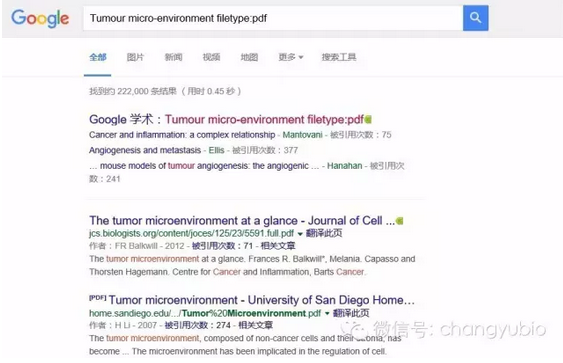Click the jcs.biologists.org URL text
Viewport: 563px width, 363px height.
click(191, 233)
